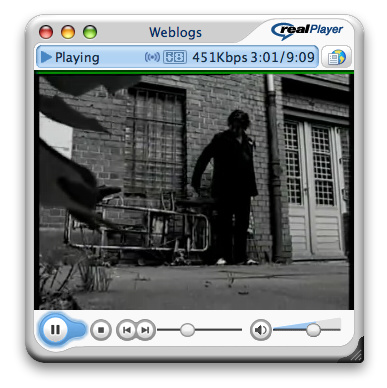Click the 451Kbps bitrate readout
This screenshot has height=388, width=387.
(x=220, y=57)
